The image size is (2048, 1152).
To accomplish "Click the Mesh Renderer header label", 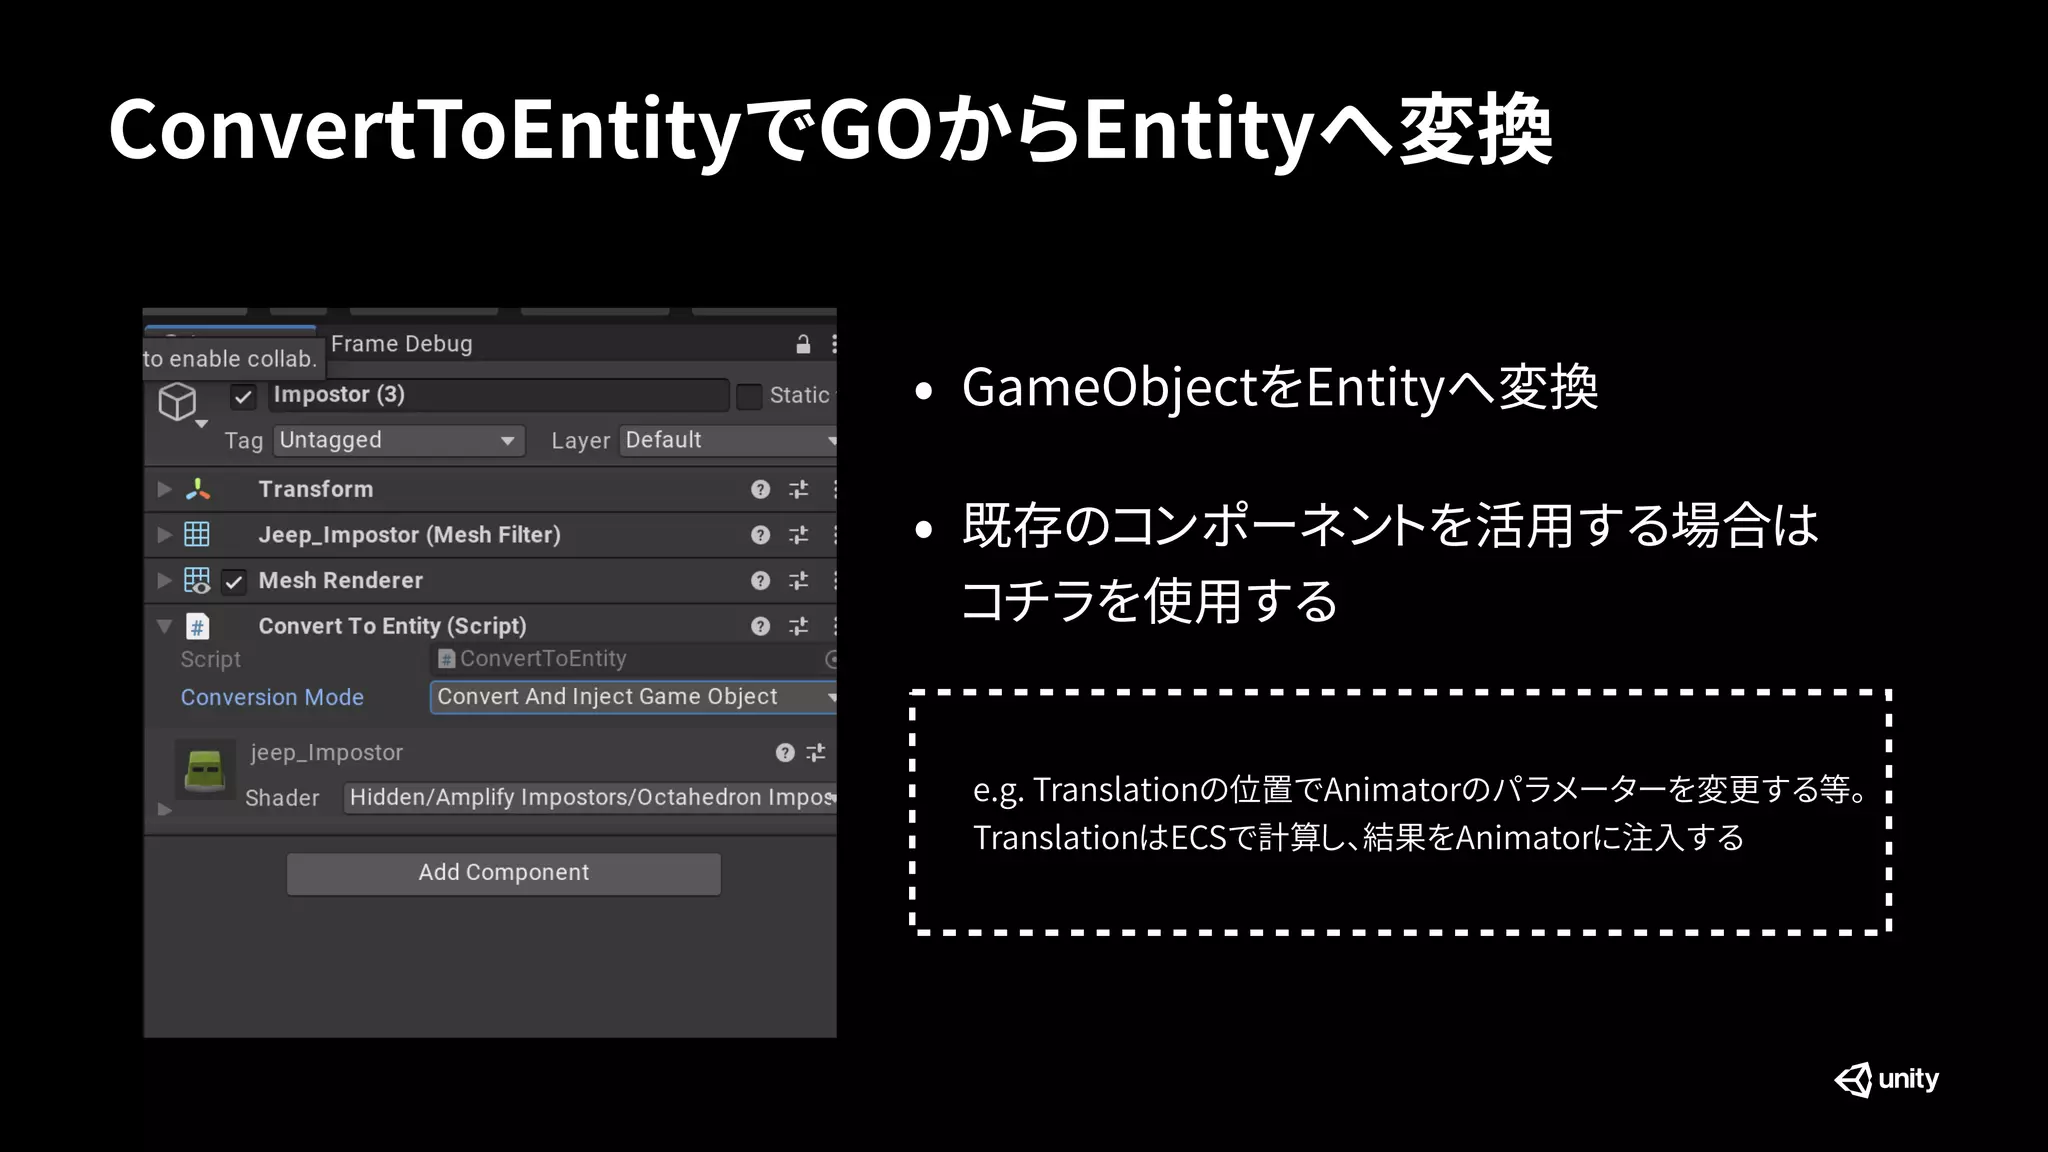I will tap(340, 580).
